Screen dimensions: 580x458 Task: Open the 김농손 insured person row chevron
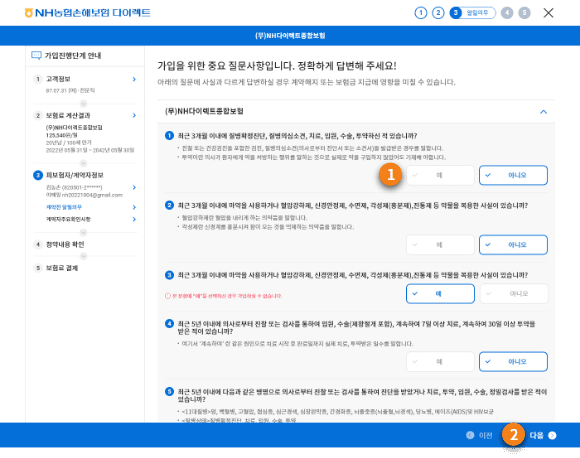[134, 188]
